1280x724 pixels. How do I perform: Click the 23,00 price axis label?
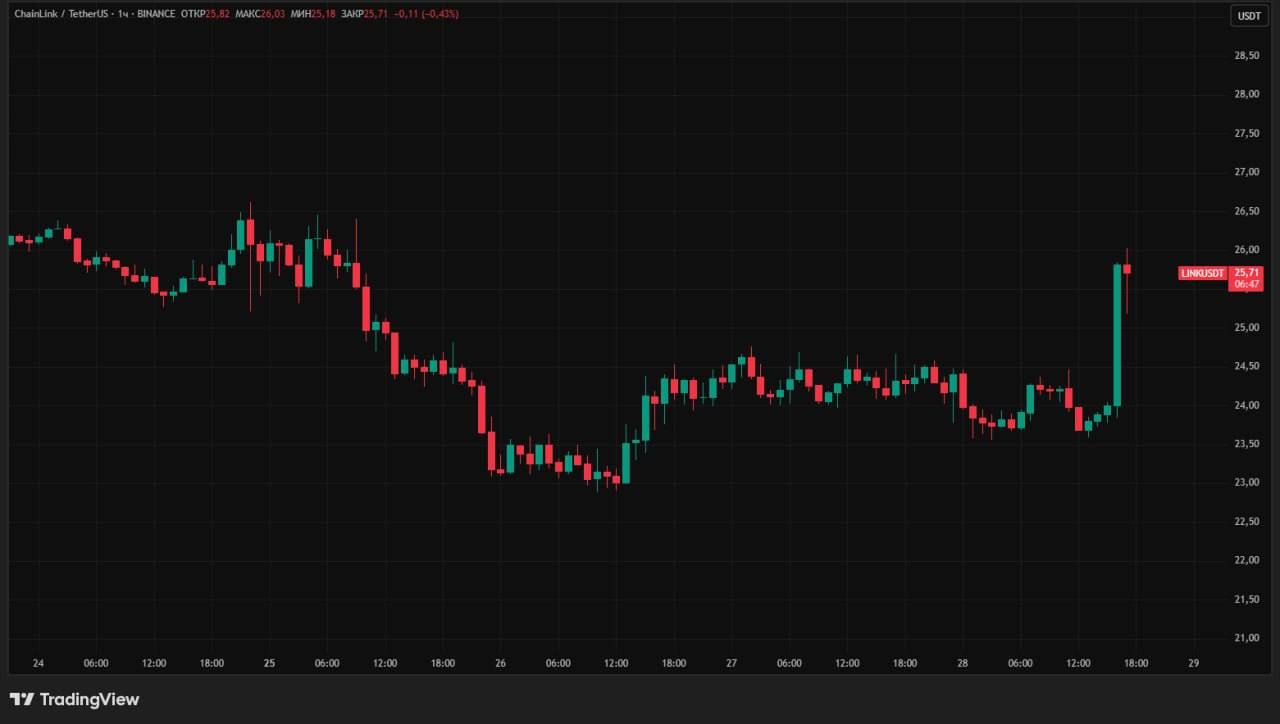[x=1246, y=483]
